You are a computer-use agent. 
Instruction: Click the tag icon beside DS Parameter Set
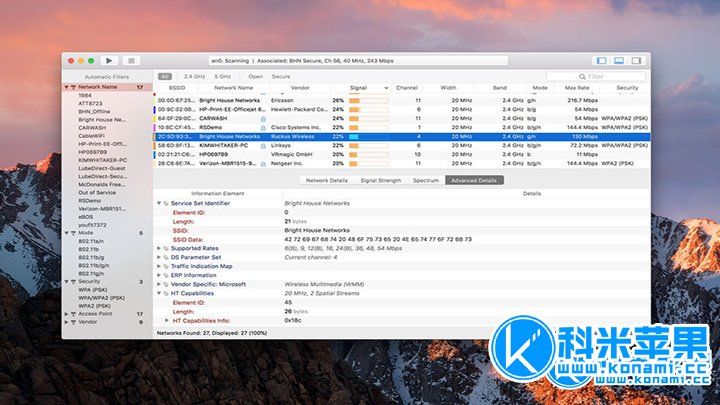166,258
